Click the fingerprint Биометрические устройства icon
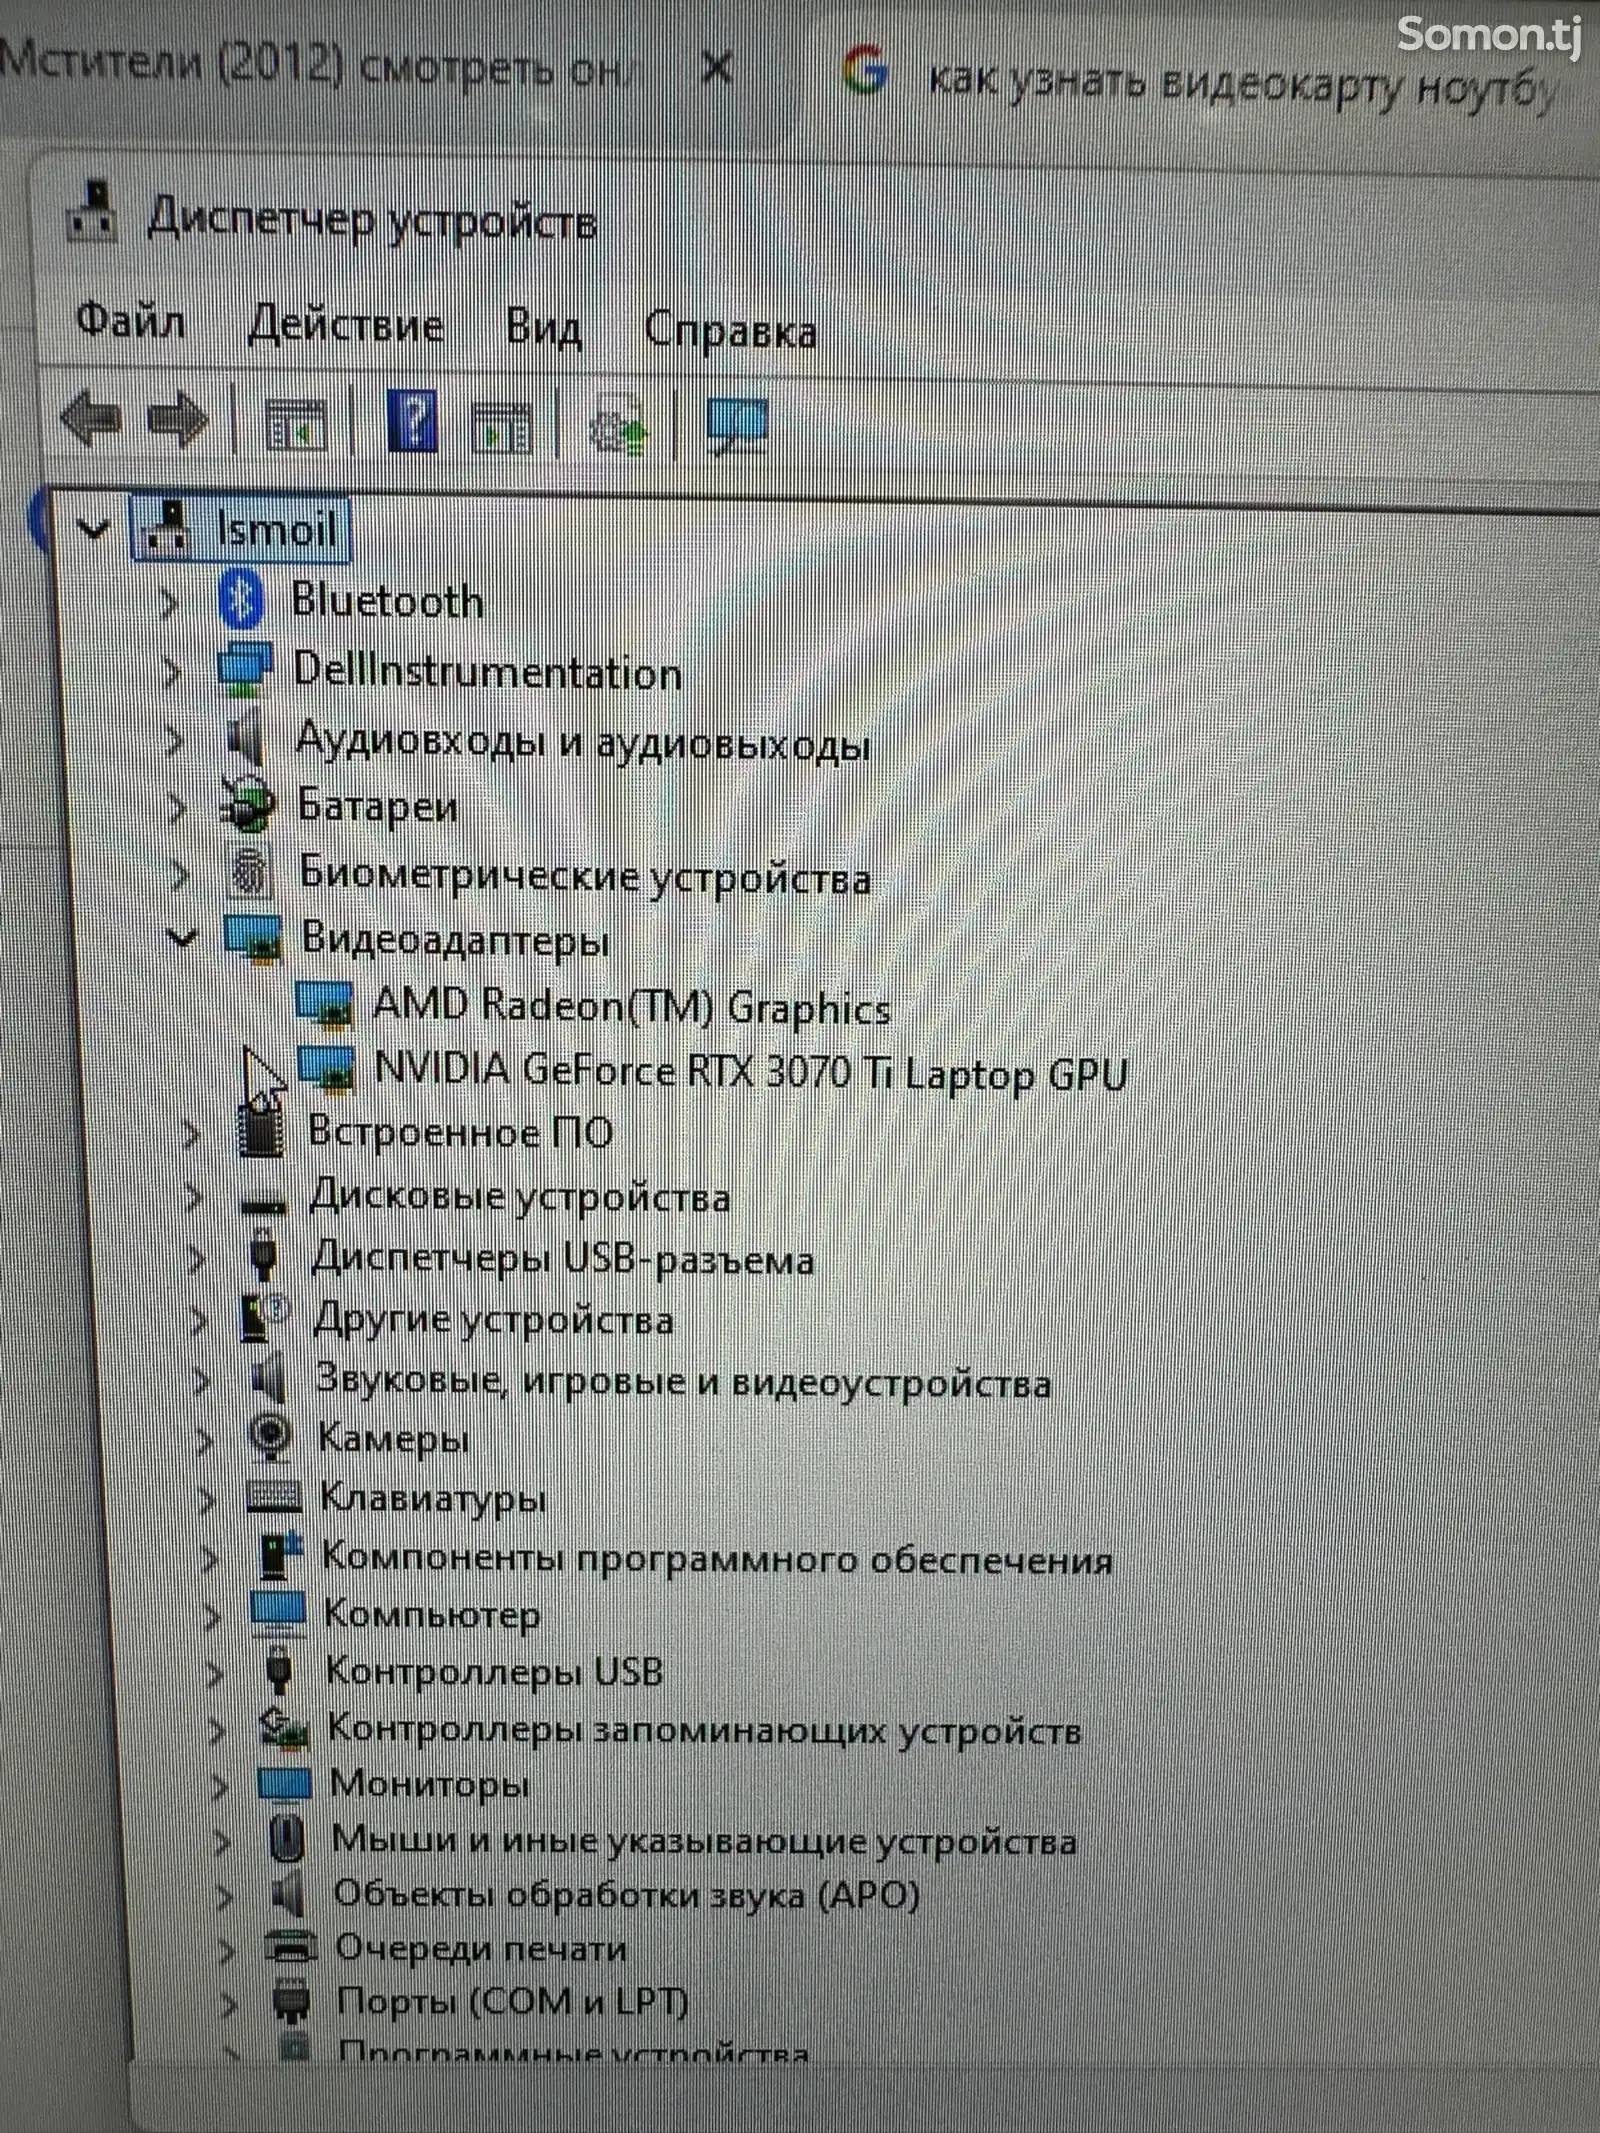This screenshot has width=1600, height=2133. coord(249,873)
